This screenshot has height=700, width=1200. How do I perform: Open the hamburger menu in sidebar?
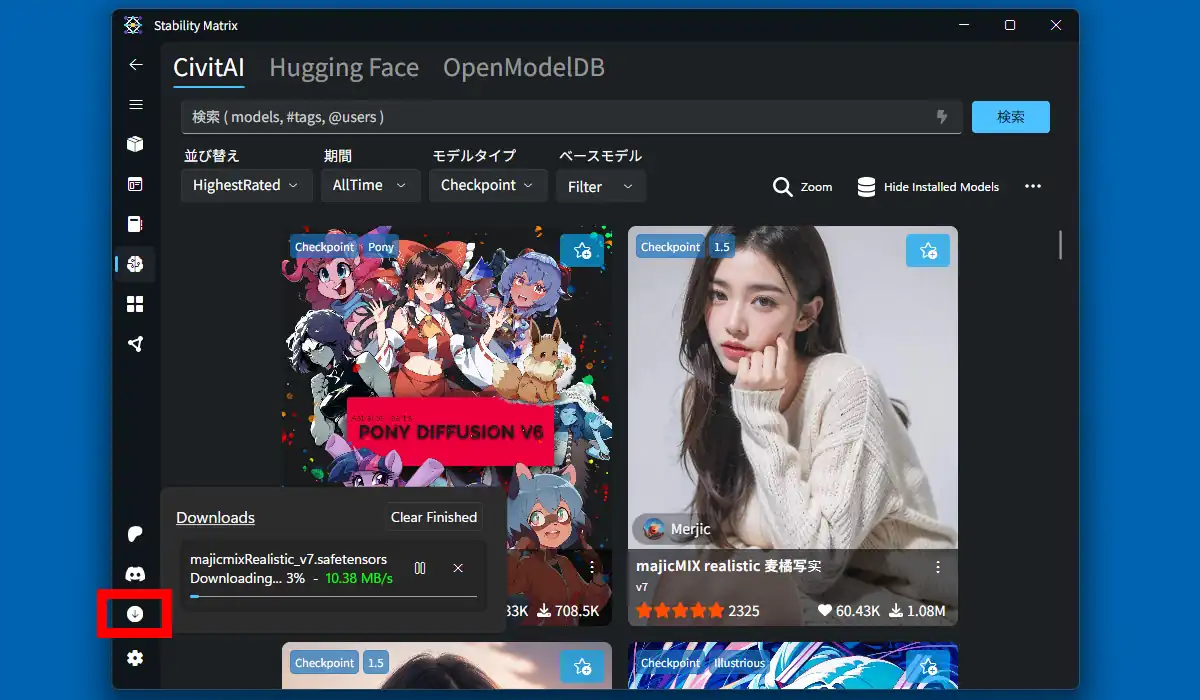(136, 104)
